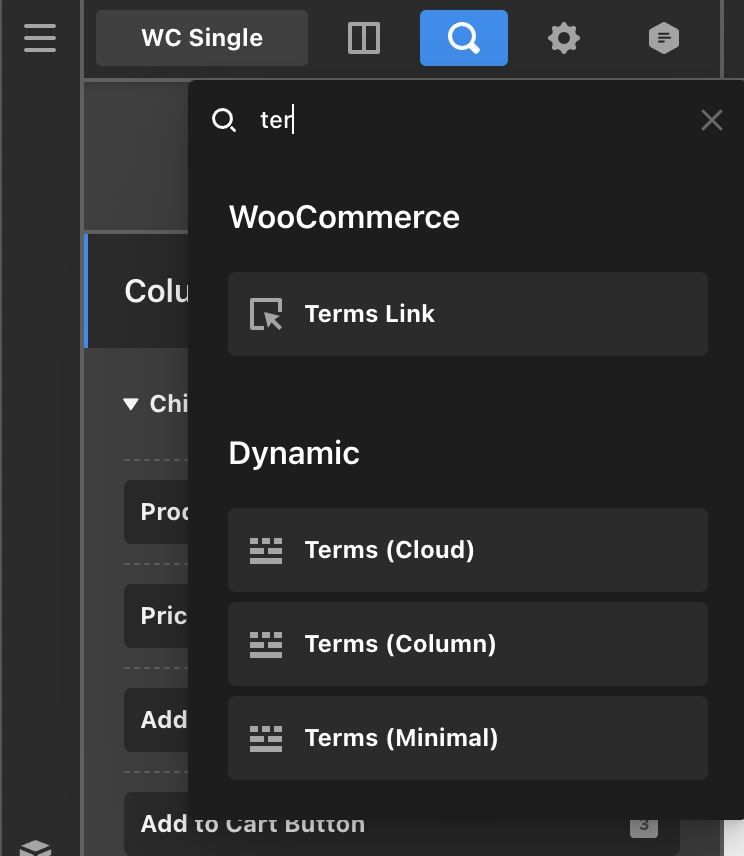Toggle the layout columns panel icon
Viewport: 744px width, 856px height.
click(364, 38)
